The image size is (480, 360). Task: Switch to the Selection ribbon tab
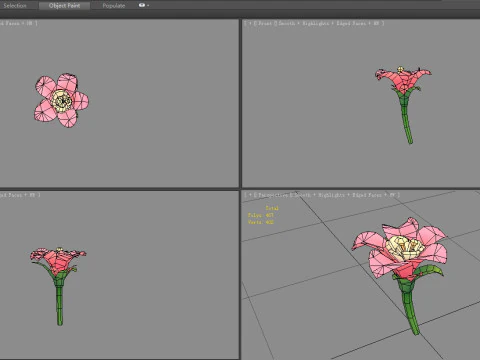tap(15, 5)
